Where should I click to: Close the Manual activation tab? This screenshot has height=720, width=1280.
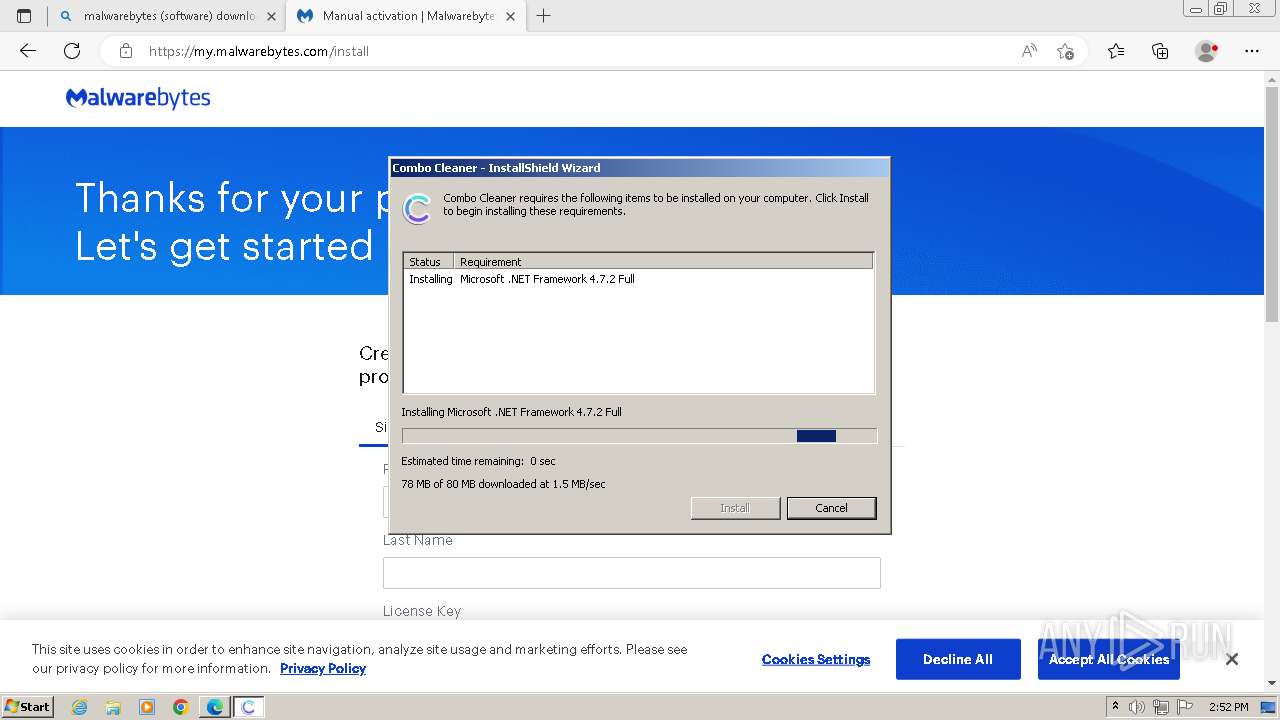pos(511,16)
